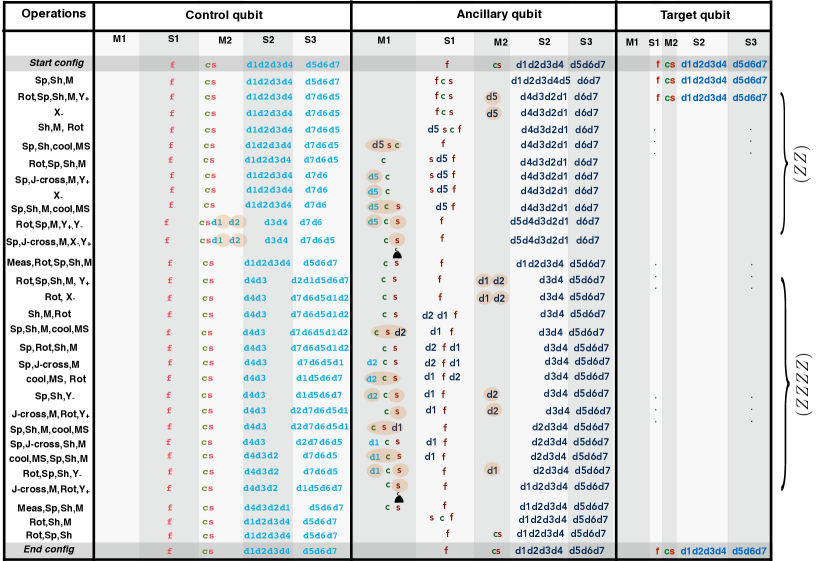826x561 pixels.
Task: Click the "Target qubit" header
Action: click(695, 15)
